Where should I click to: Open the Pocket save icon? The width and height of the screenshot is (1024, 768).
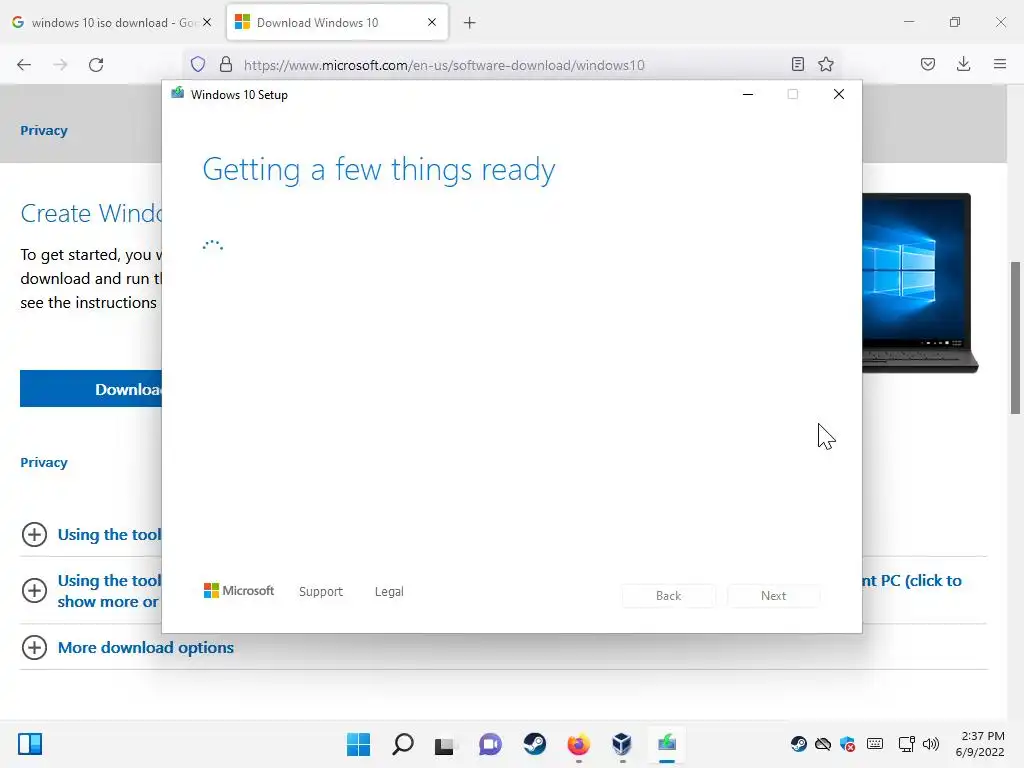point(928,64)
